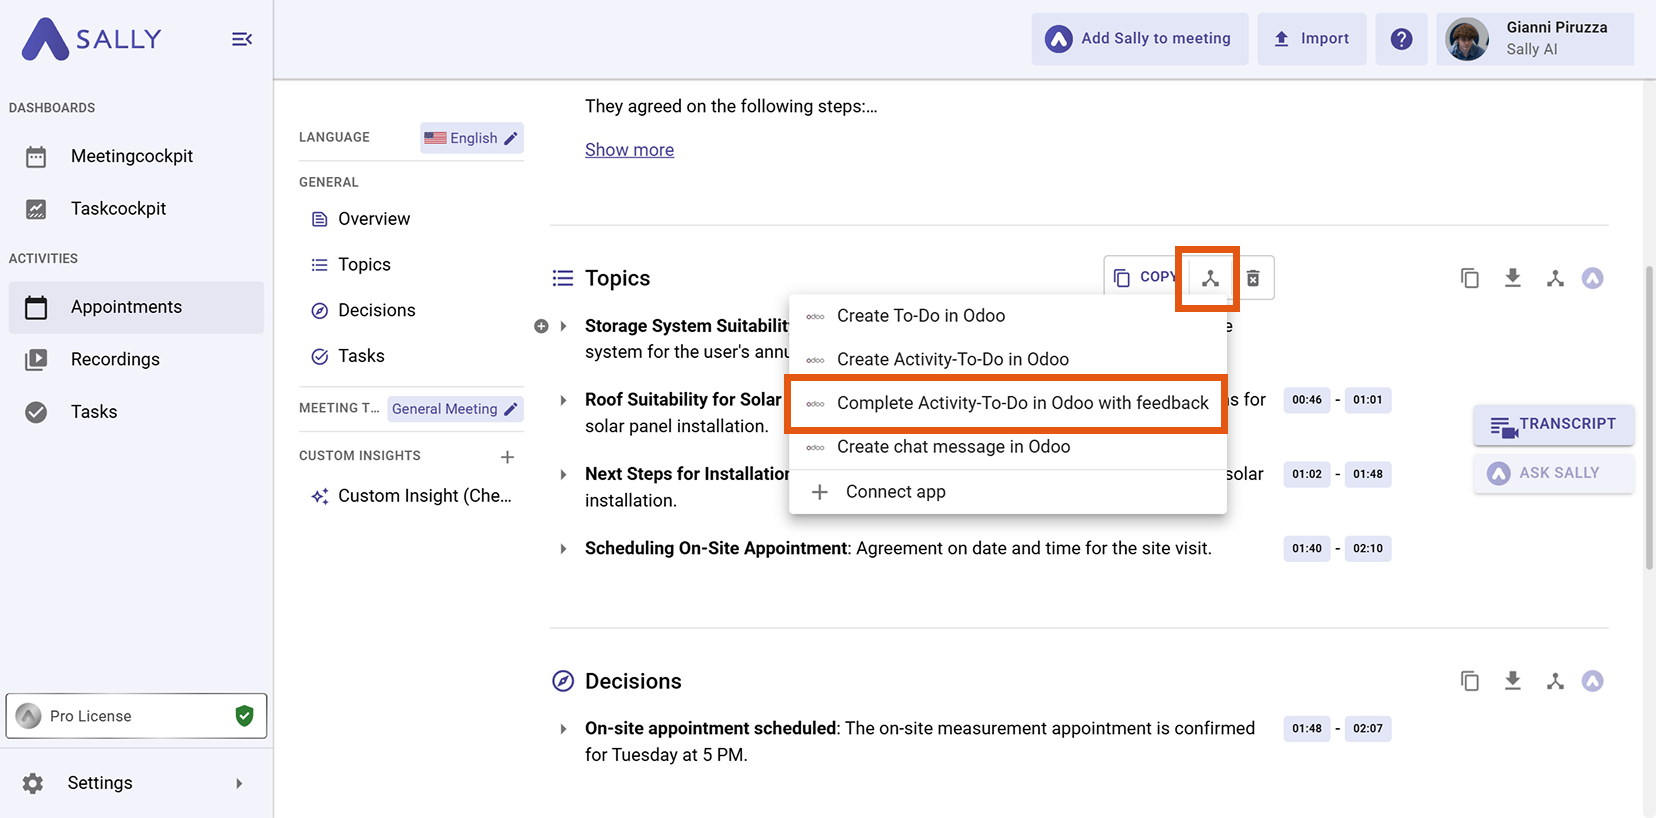Click copy icon in Decisions section header
The width and height of the screenshot is (1656, 818).
tap(1470, 681)
